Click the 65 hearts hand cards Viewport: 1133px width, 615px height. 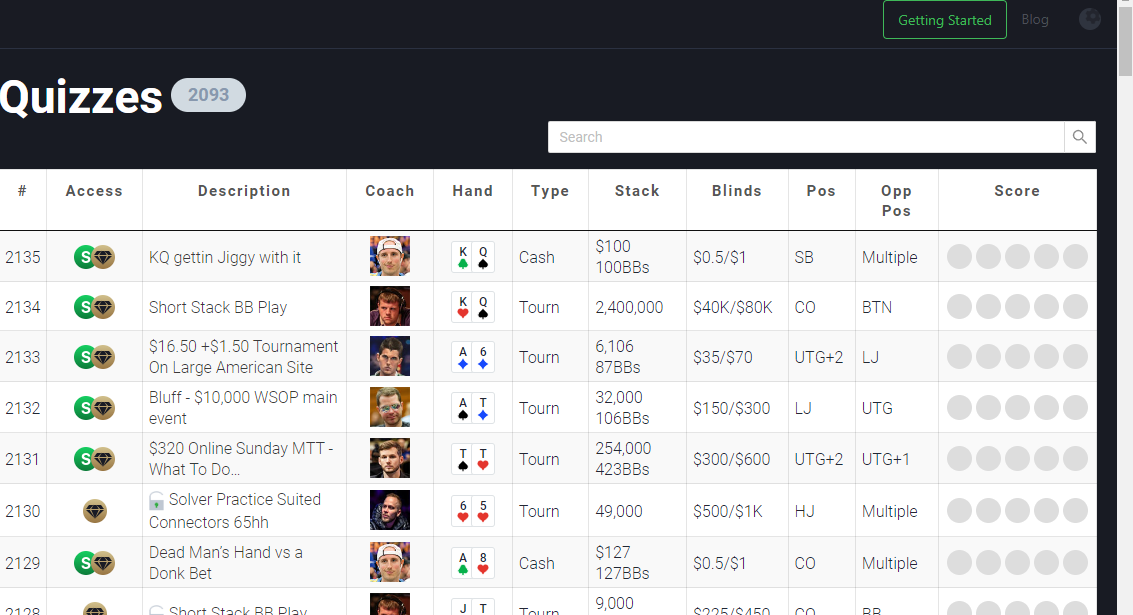tap(473, 511)
